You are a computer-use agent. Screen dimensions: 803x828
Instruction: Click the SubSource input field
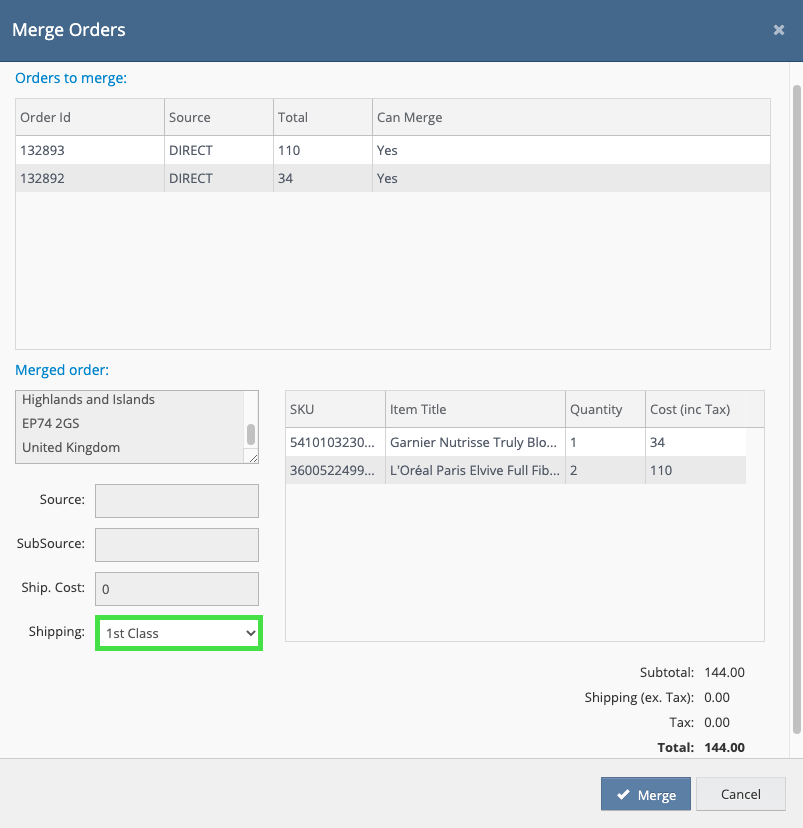click(x=176, y=544)
